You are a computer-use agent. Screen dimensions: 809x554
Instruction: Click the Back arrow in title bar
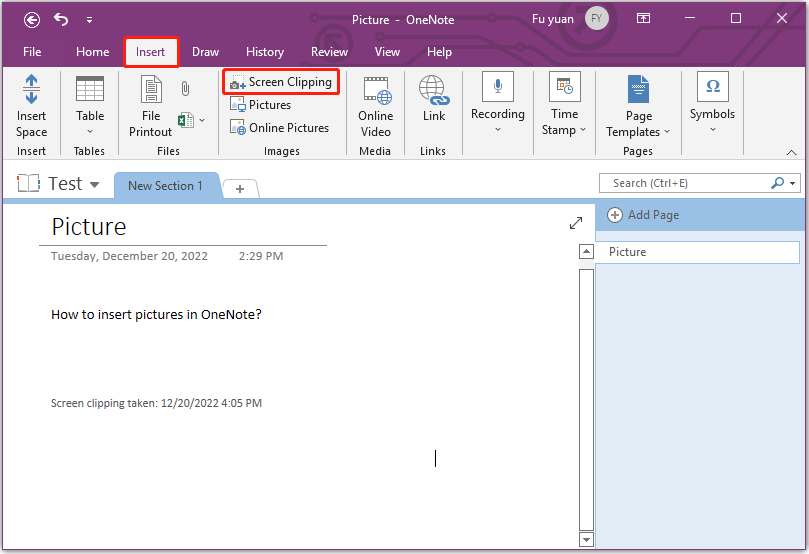click(x=32, y=20)
